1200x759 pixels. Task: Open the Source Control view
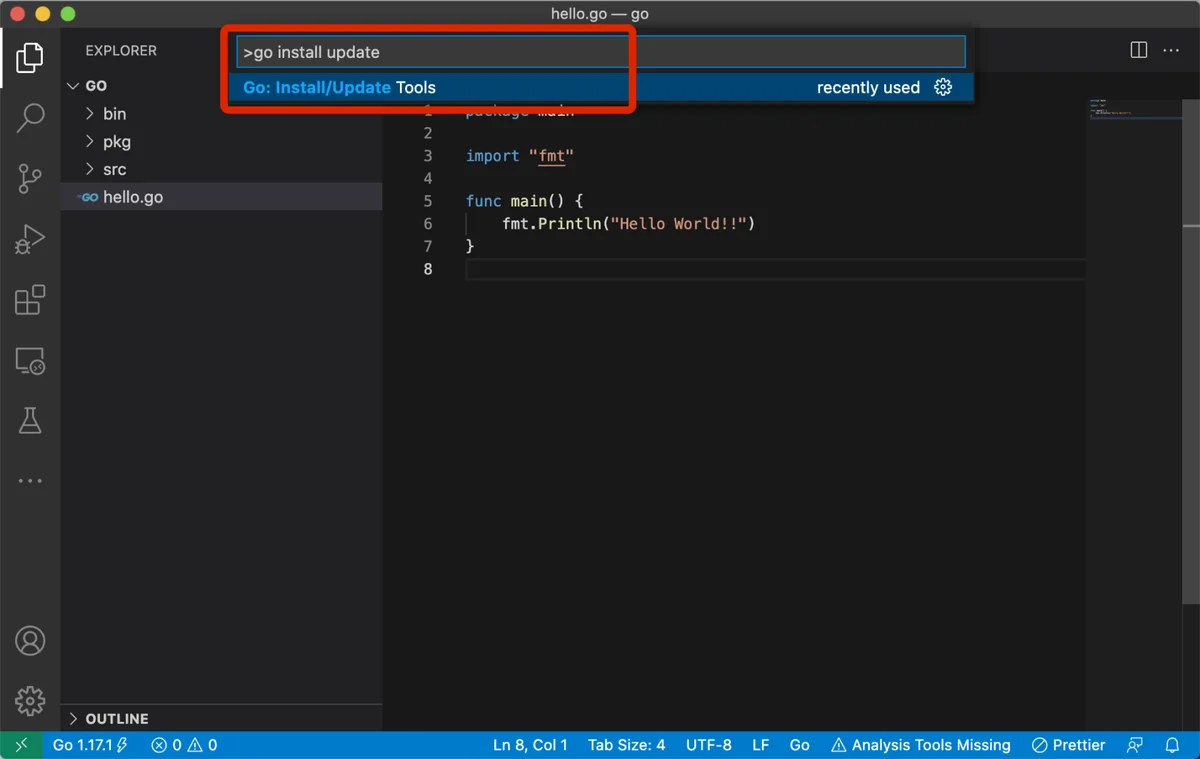pyautogui.click(x=30, y=179)
